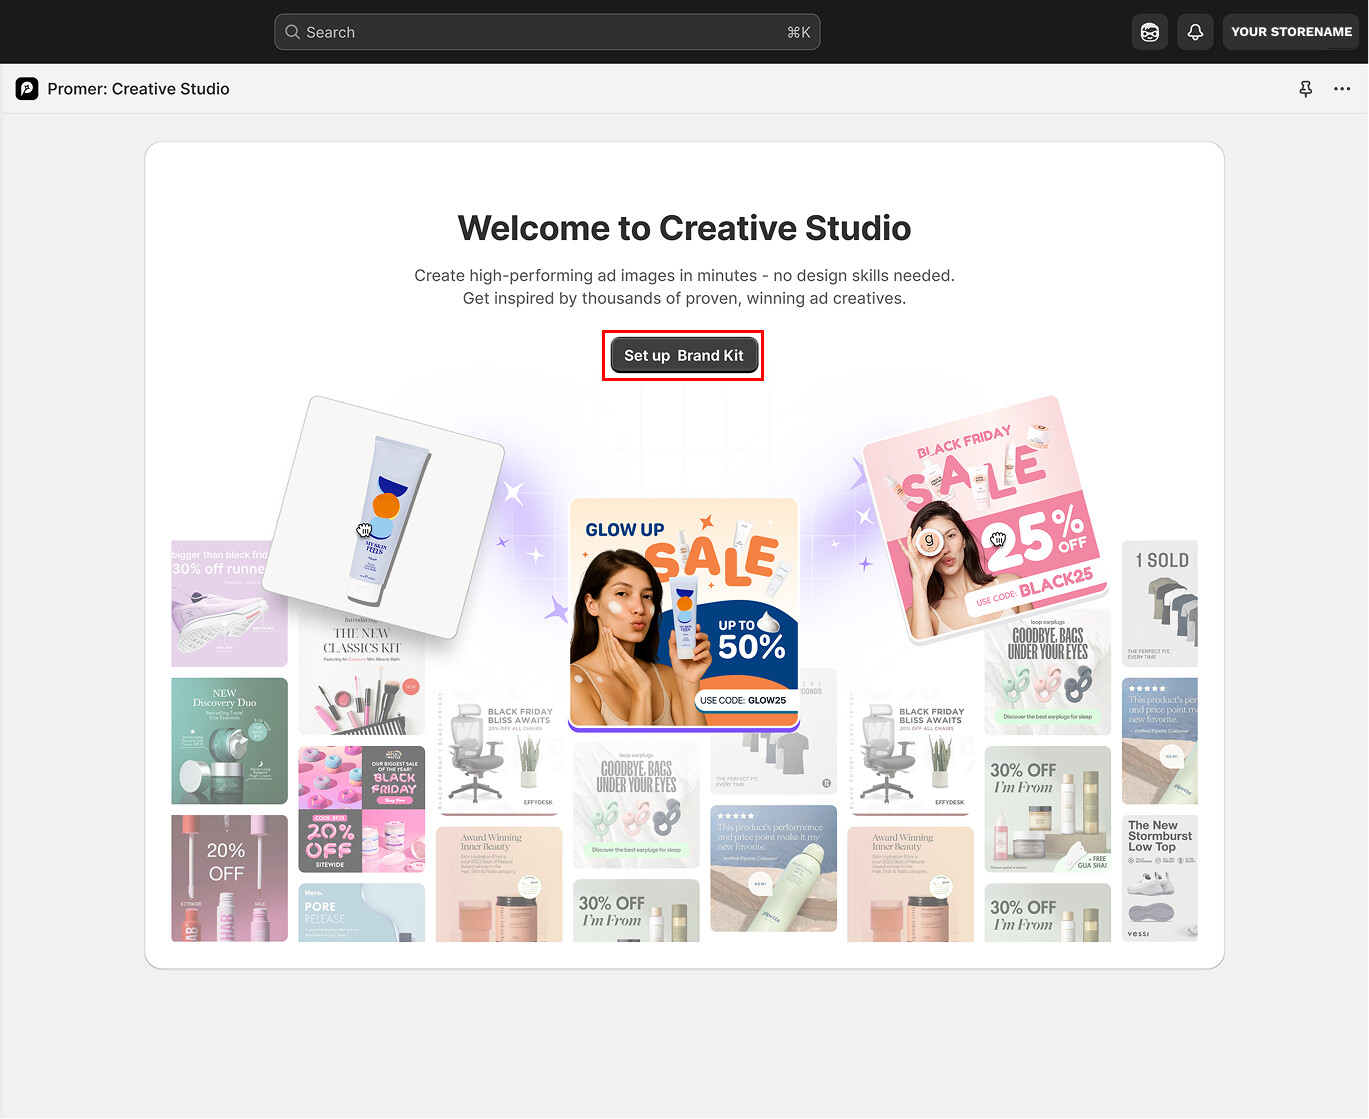Open the New Discovery Duo ad thumbnail
Image resolution: width=1369 pixels, height=1119 pixels.
pyautogui.click(x=229, y=741)
